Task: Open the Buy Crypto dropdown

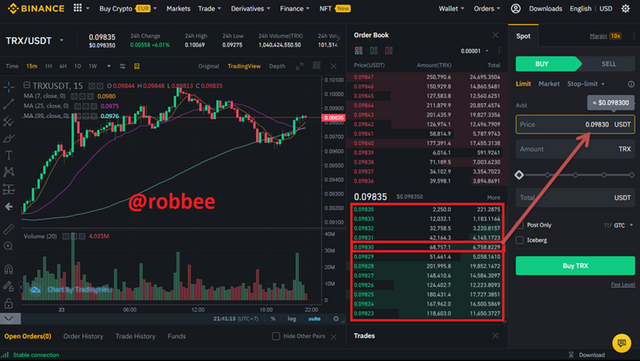Action: point(128,9)
